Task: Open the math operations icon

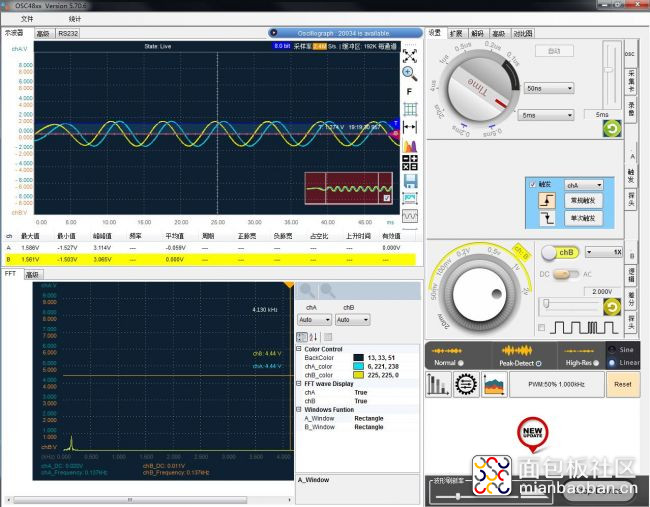Action: (410, 163)
